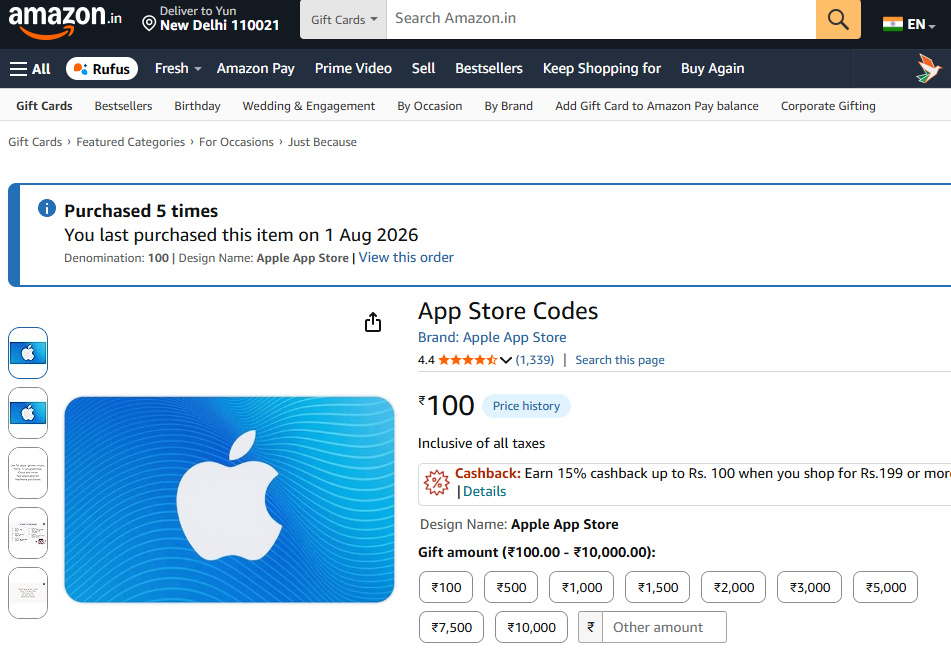Image resolution: width=951 pixels, height=661 pixels.
Task: Open the delivery location pin for New Delhi
Action: pos(149,24)
